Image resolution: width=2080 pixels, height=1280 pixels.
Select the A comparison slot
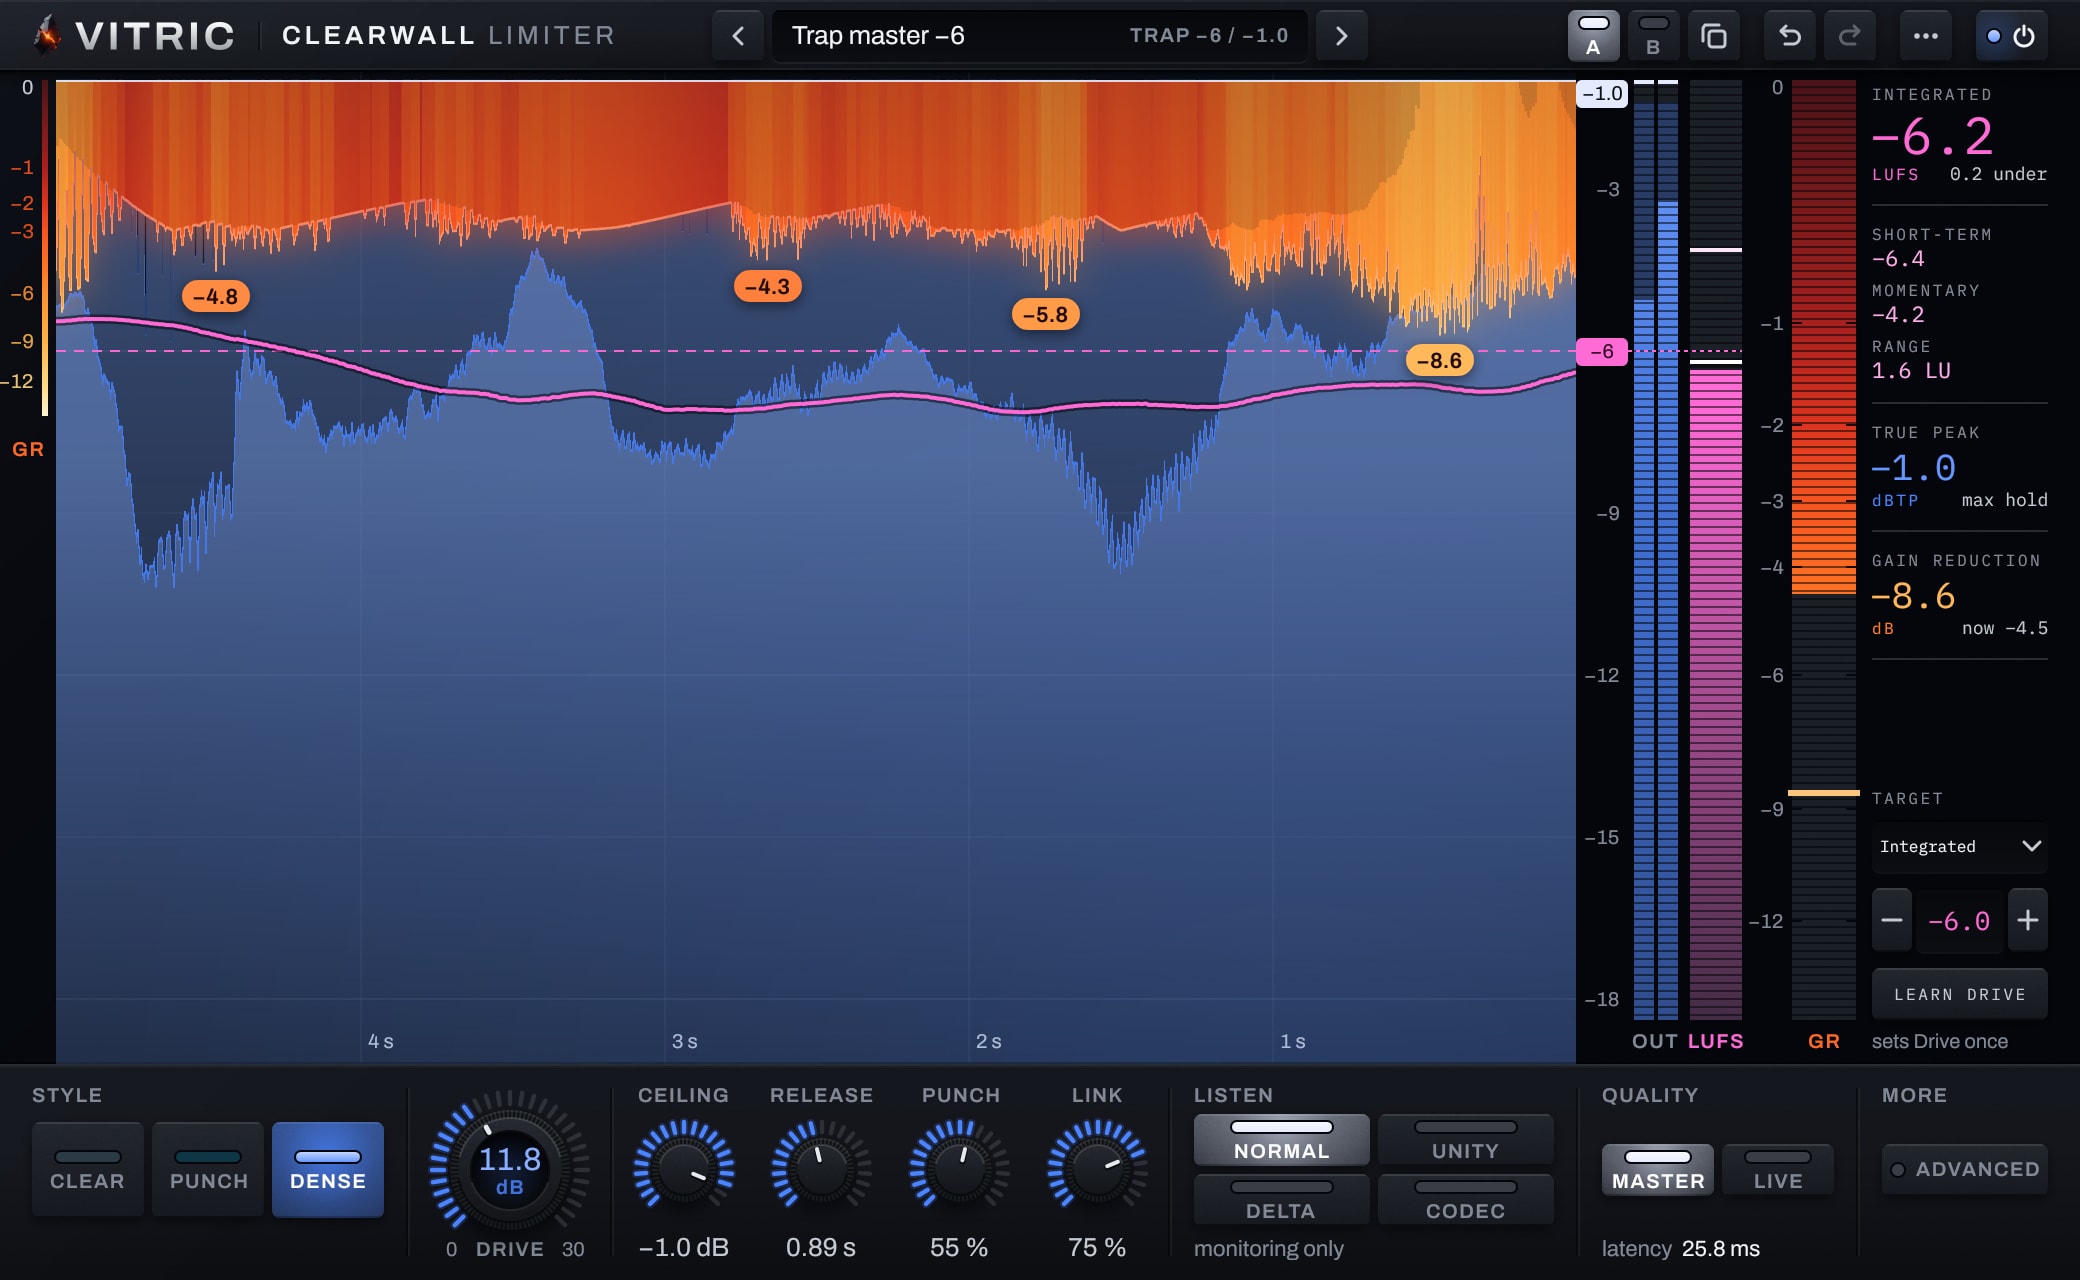tap(1593, 36)
